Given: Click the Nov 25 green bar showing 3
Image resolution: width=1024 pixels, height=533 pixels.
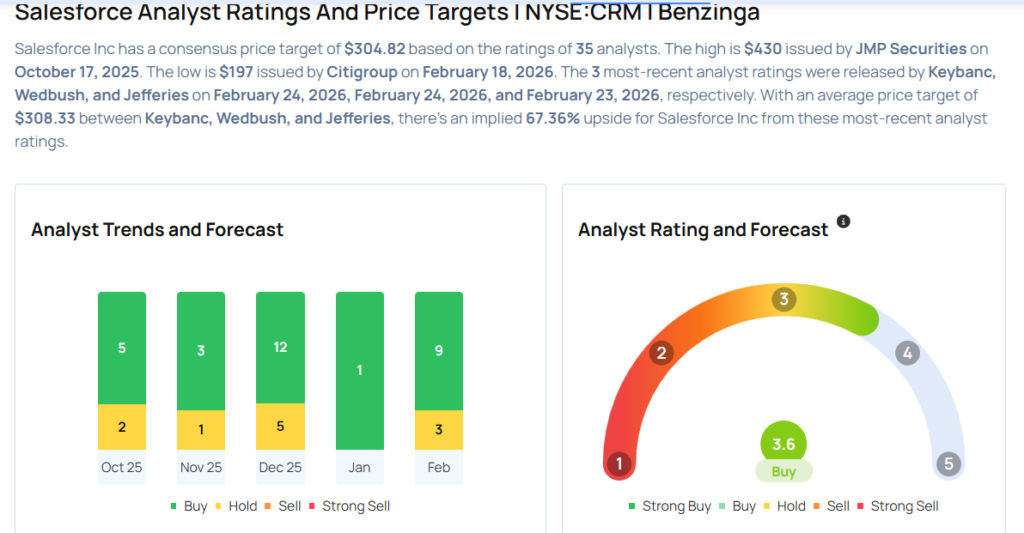Looking at the screenshot, I should pyautogui.click(x=201, y=350).
